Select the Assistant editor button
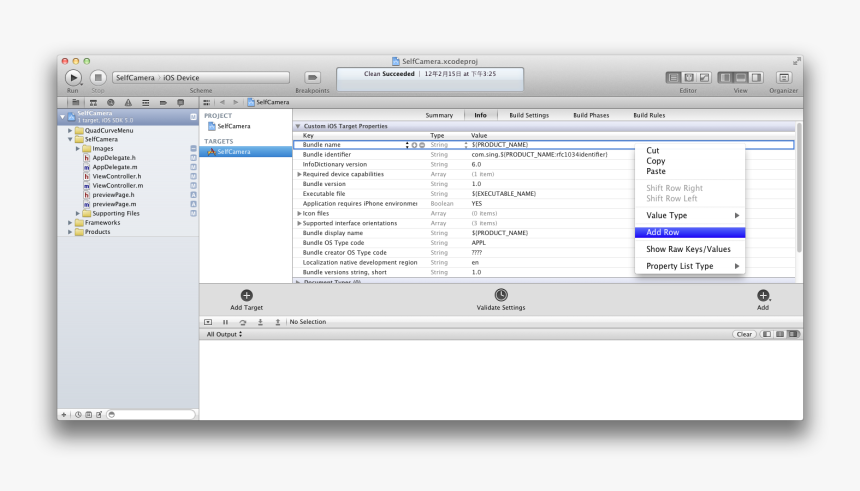The image size is (860, 491). pos(689,77)
